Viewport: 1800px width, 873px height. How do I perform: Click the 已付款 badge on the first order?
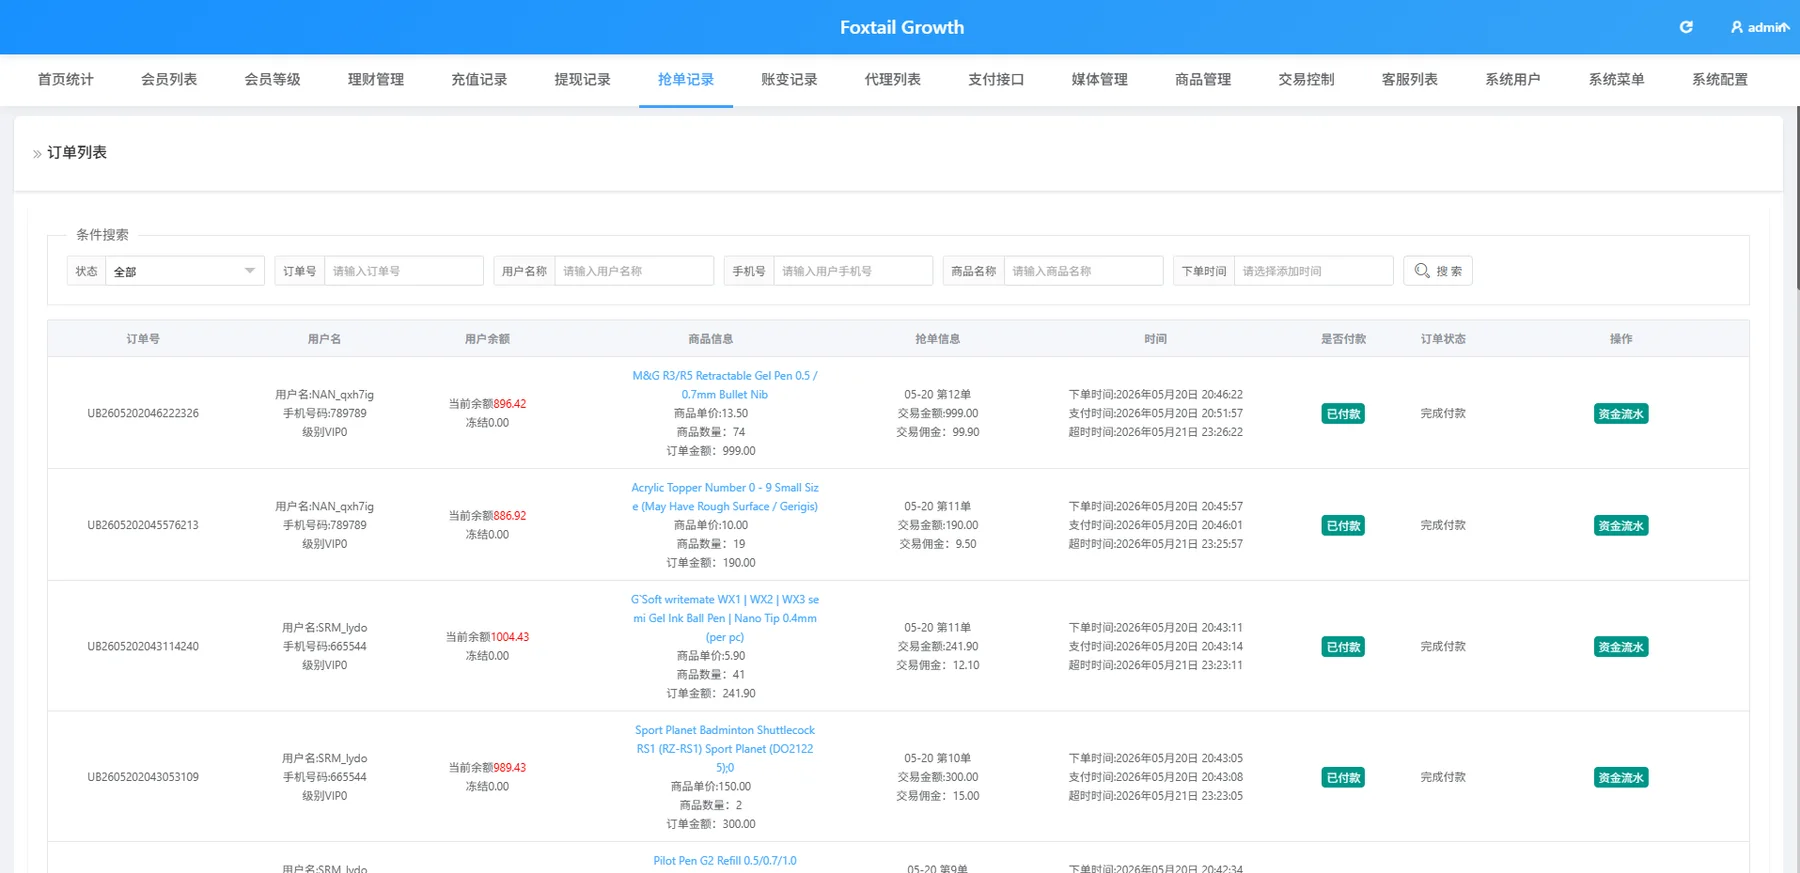(1343, 414)
